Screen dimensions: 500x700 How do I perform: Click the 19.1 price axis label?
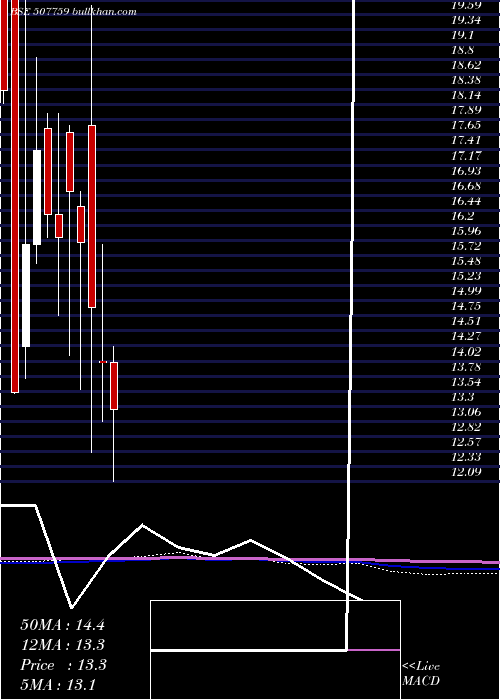point(462,35)
